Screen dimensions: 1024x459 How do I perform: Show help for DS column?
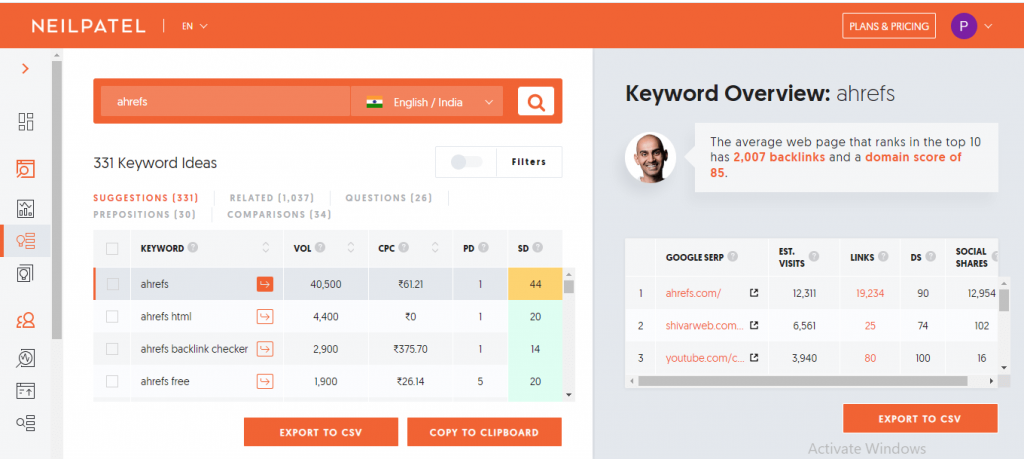(x=930, y=257)
